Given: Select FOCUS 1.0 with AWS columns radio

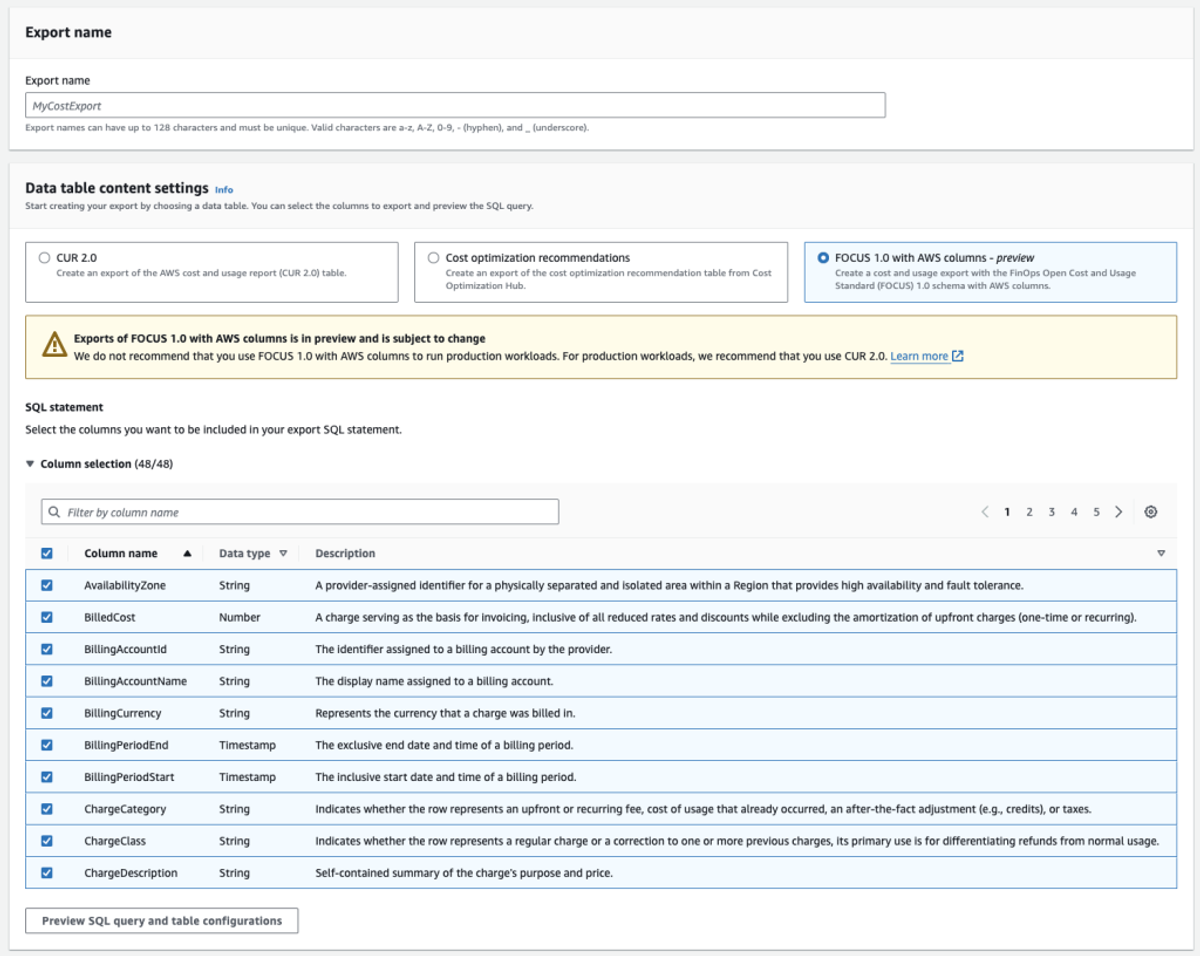Looking at the screenshot, I should (823, 258).
